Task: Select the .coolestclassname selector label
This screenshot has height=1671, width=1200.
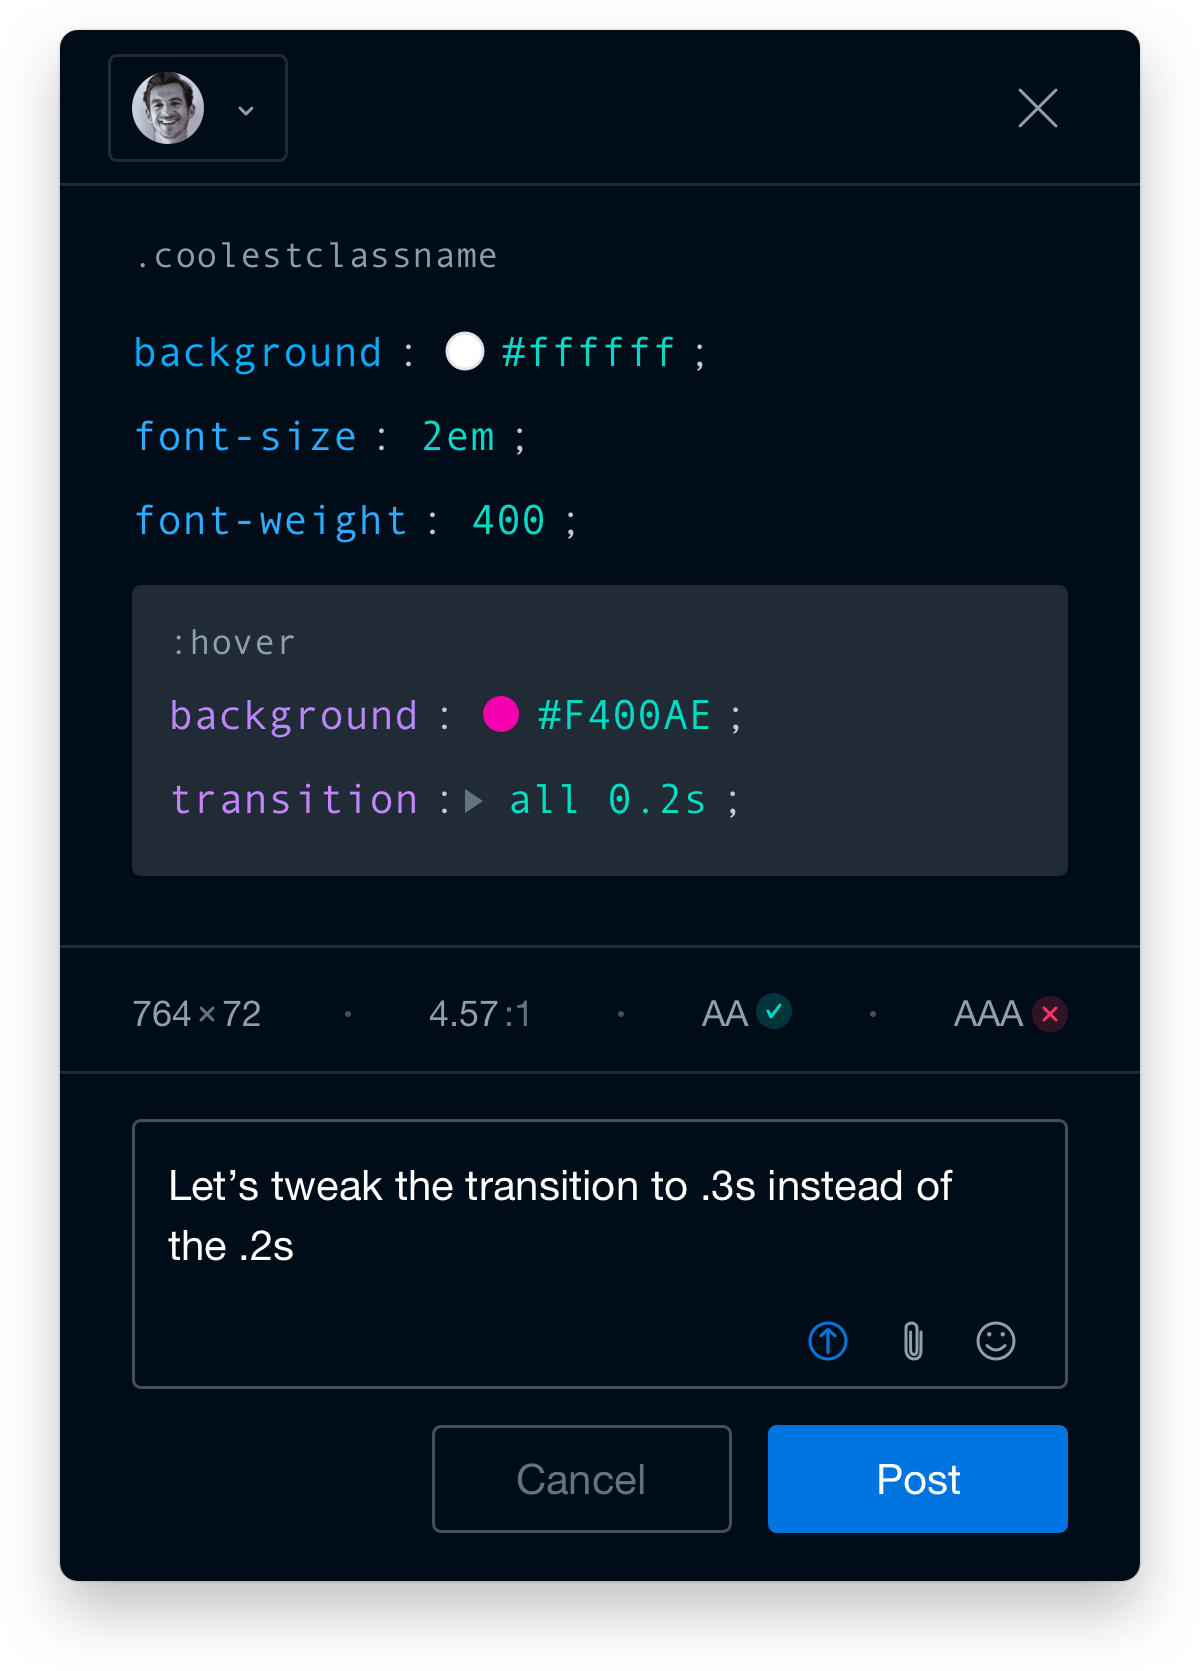Action: pyautogui.click(x=316, y=256)
